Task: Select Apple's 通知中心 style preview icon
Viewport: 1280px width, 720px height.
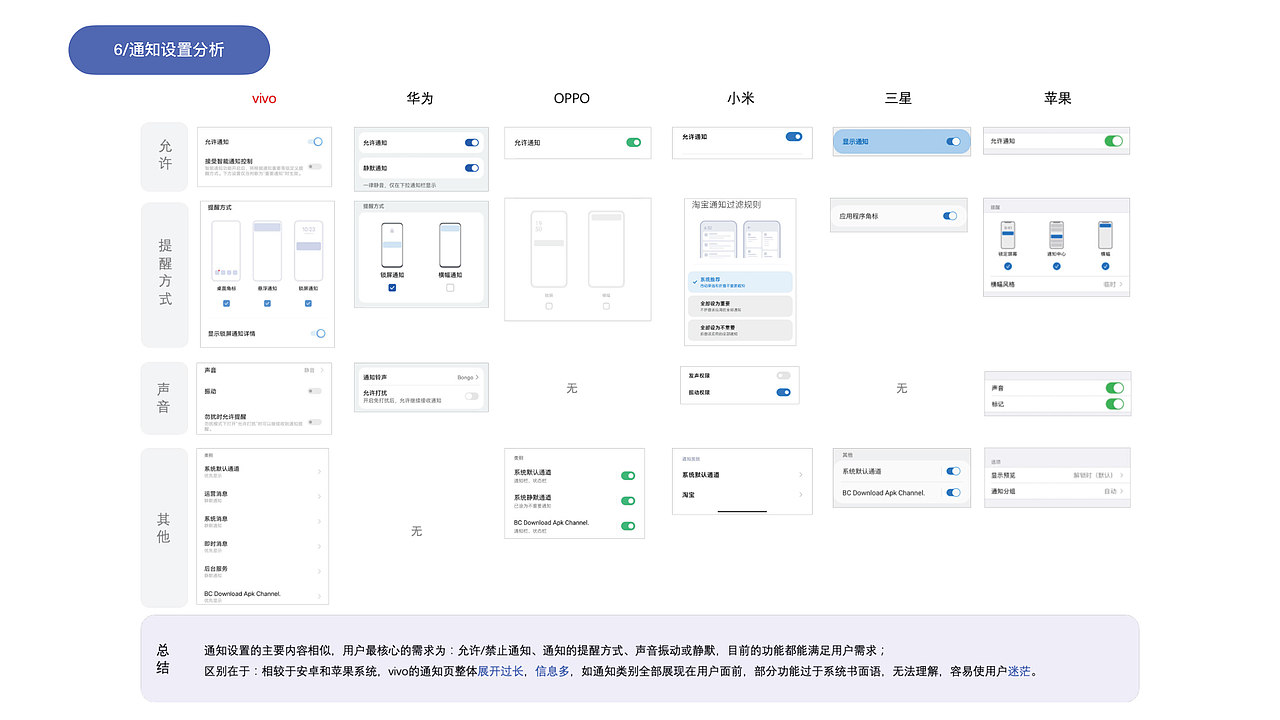Action: click(1057, 234)
